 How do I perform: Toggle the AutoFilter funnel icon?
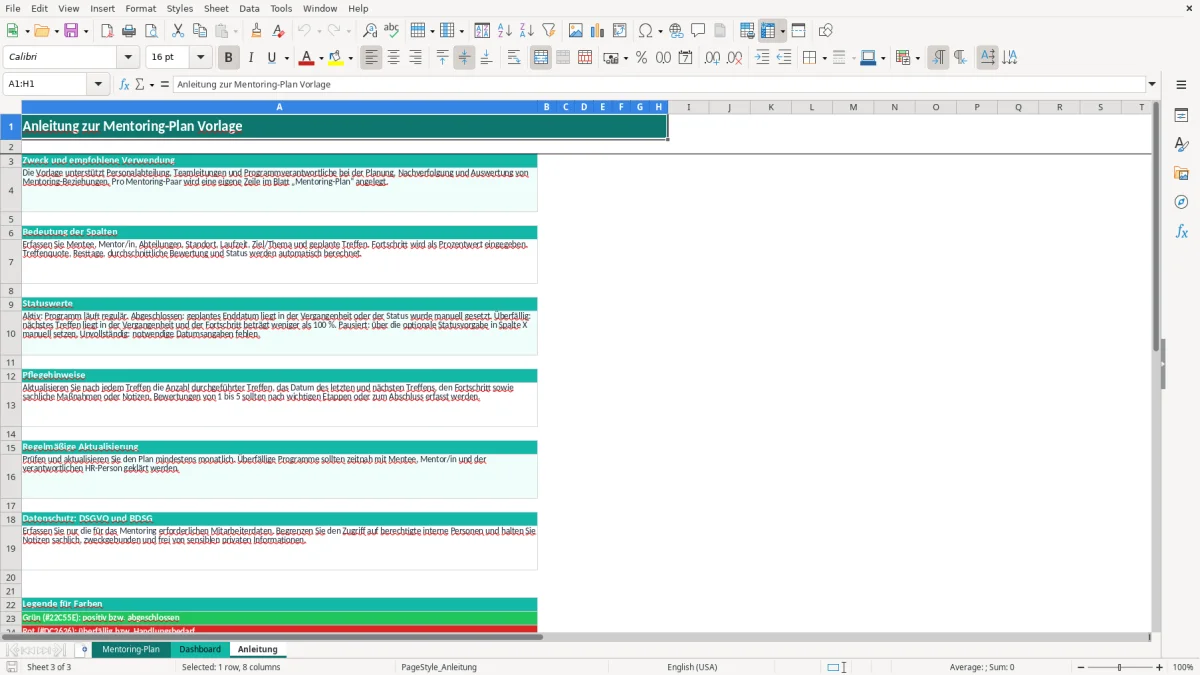(x=549, y=31)
